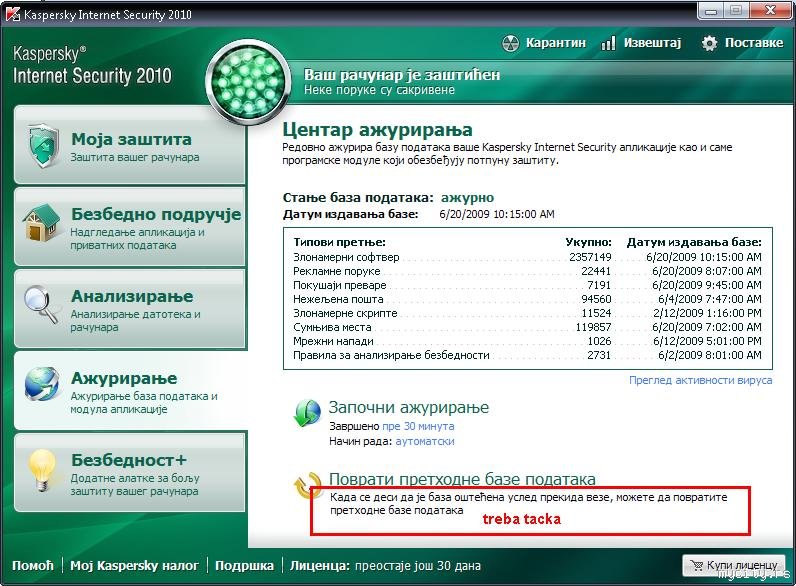Click the Извештај bar chart icon
This screenshot has height=586, width=796.
coord(608,43)
